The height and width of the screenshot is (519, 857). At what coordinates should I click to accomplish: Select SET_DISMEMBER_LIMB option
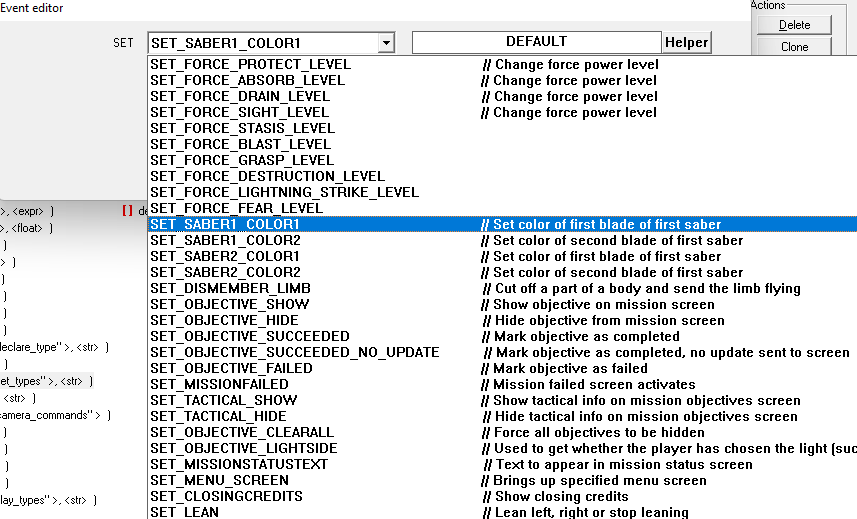pos(502,288)
